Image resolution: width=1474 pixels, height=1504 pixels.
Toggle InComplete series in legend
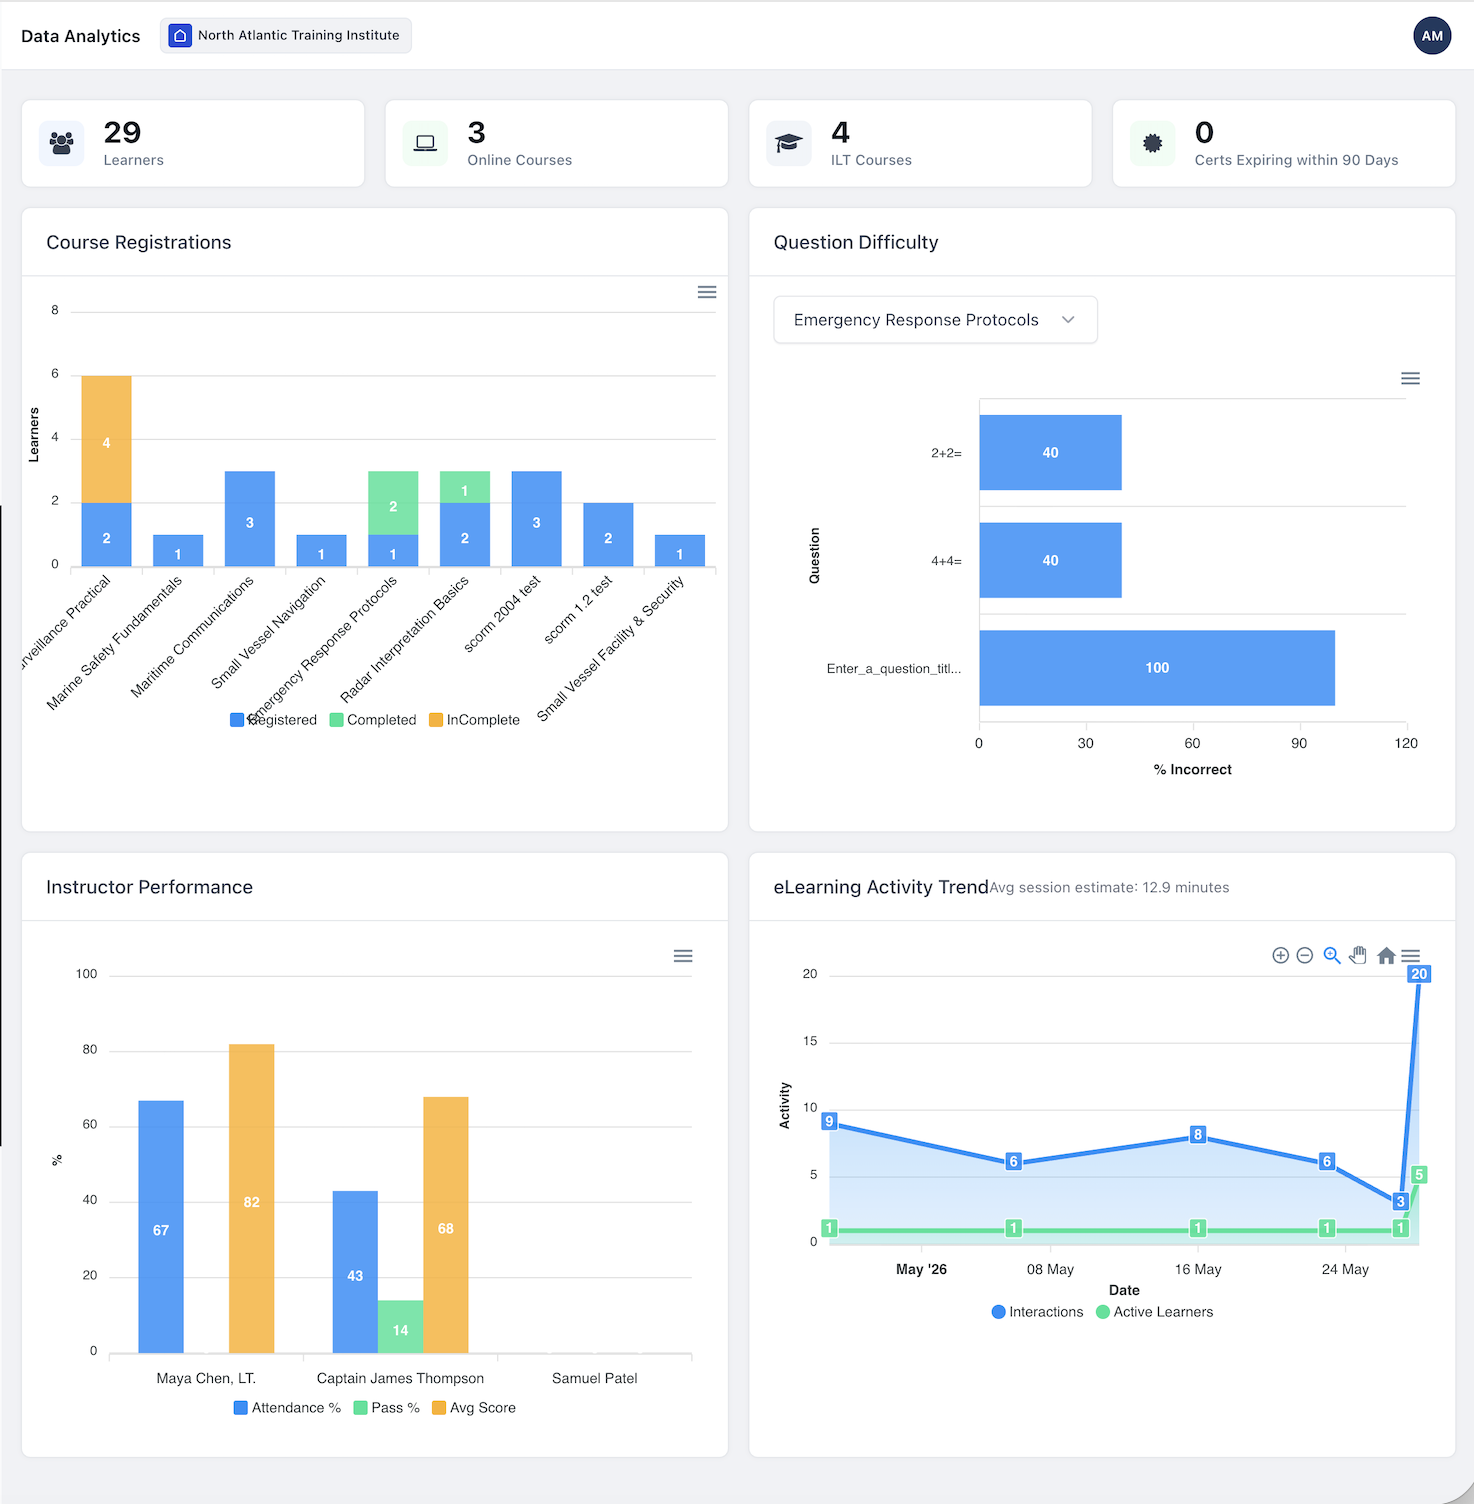pyautogui.click(x=475, y=720)
